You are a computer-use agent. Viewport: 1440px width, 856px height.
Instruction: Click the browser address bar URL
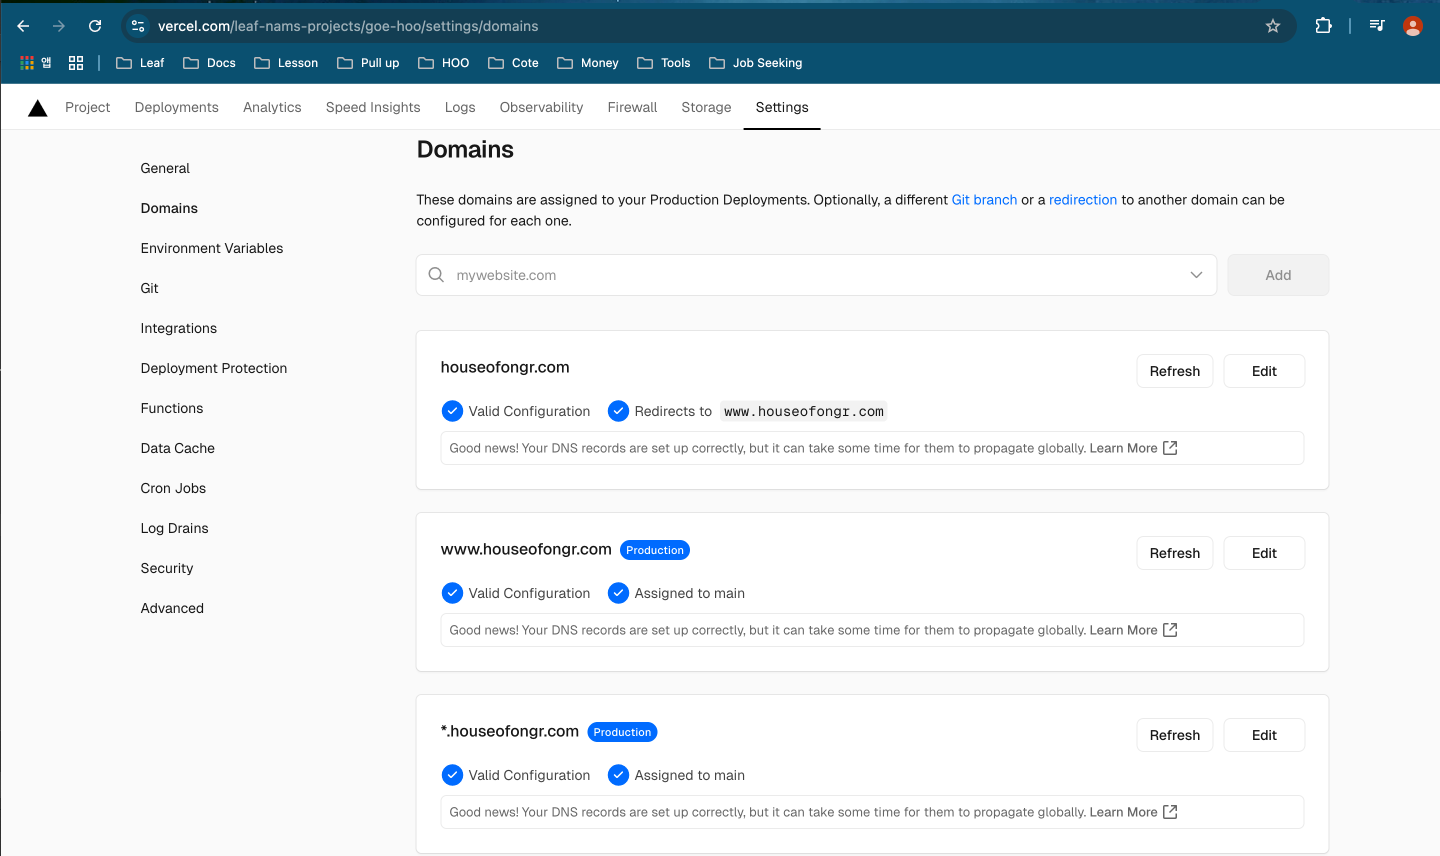pos(348,26)
